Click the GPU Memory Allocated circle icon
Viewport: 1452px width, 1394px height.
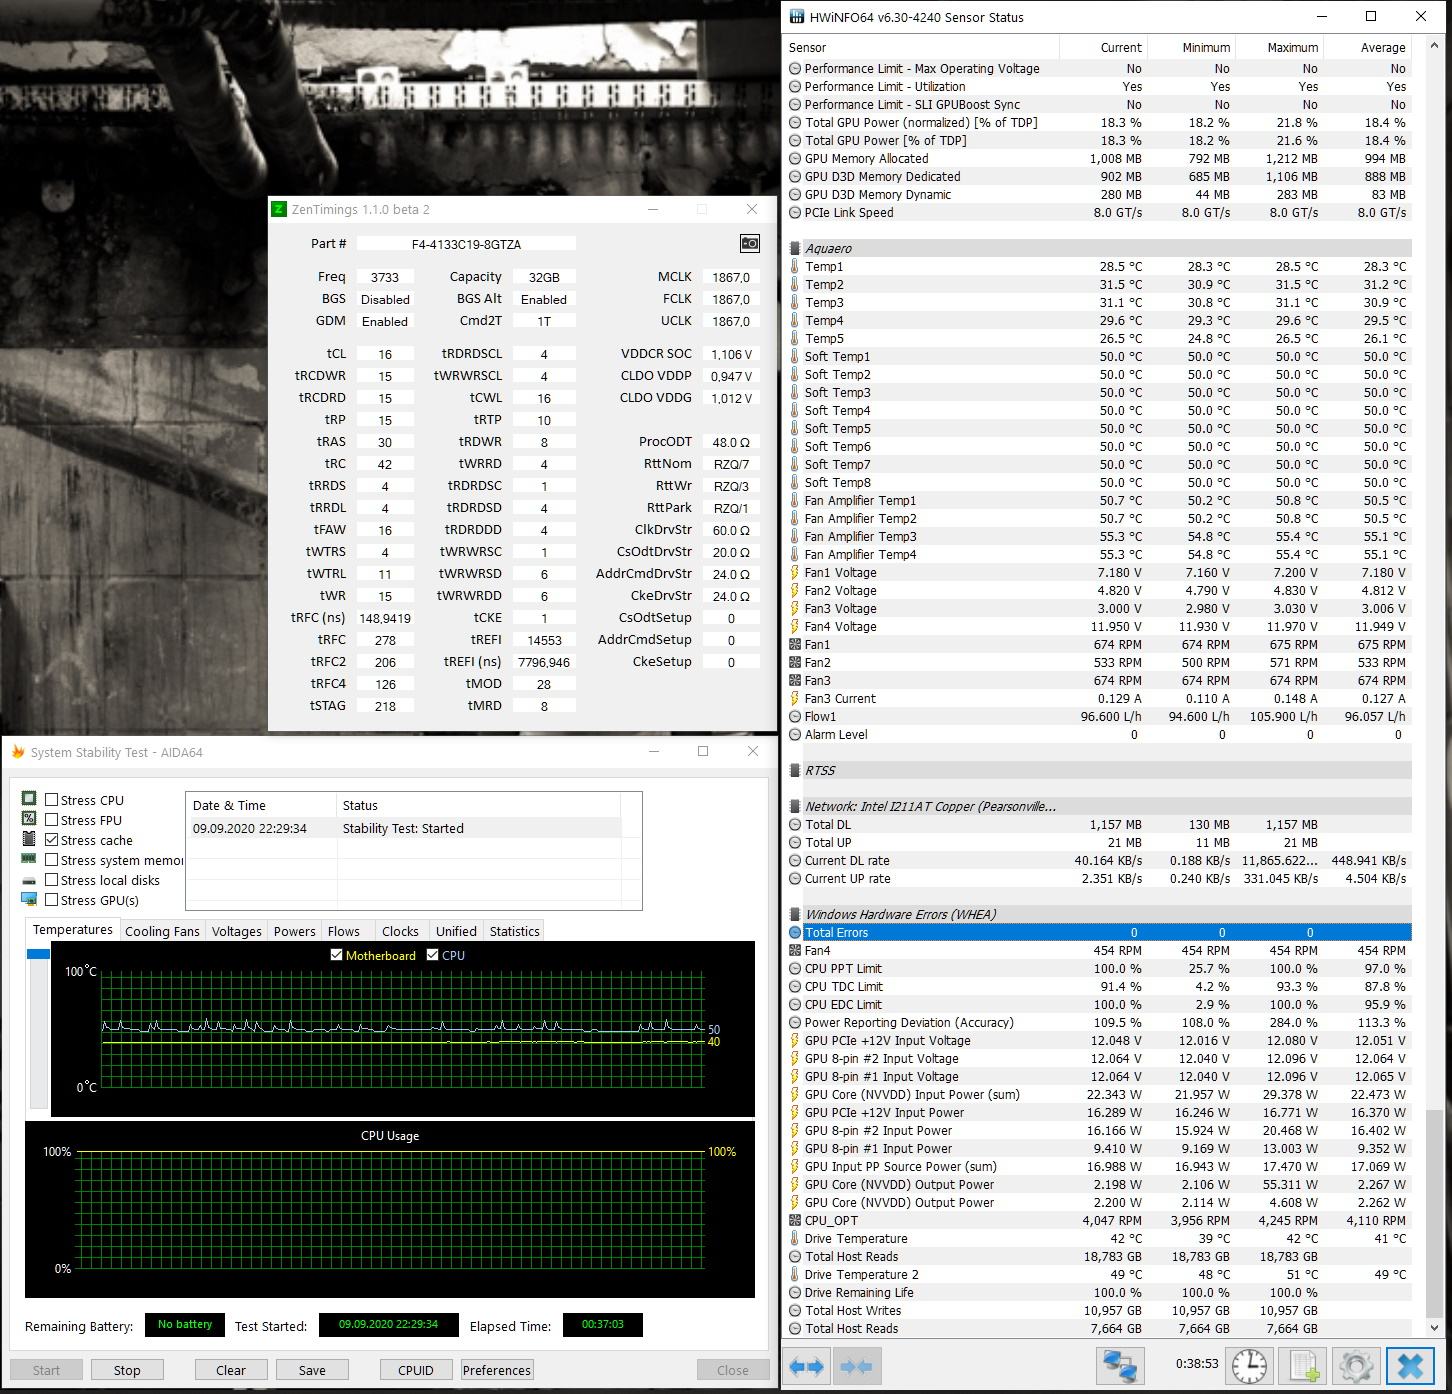(795, 159)
